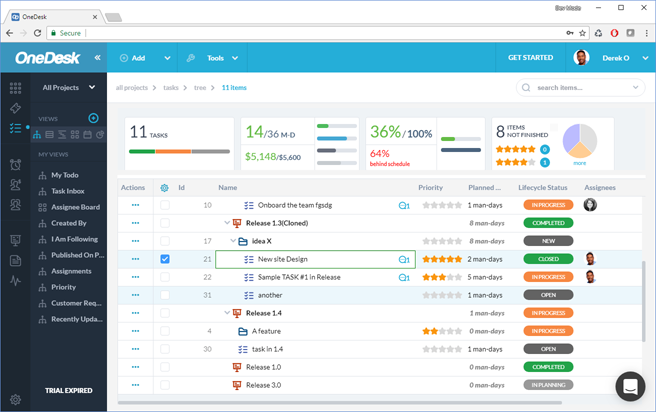Open the apps grid icon in left rail
Screen dimensions: 656x412
pyautogui.click(x=15, y=87)
